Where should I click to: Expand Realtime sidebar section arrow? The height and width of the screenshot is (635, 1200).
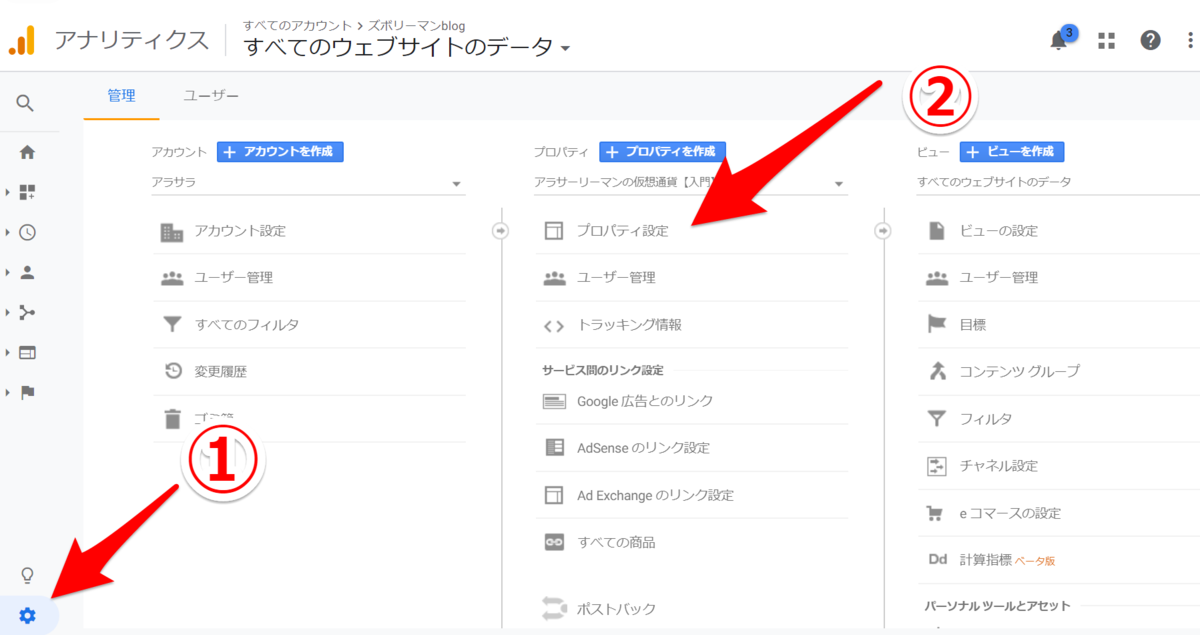8,232
